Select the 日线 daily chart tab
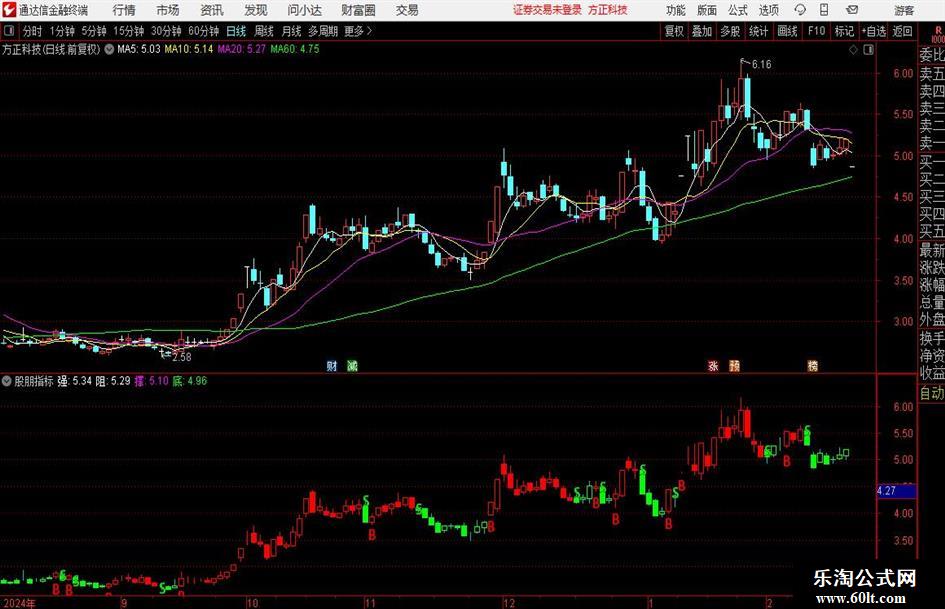Viewport: 945px width, 609px height. (236, 31)
